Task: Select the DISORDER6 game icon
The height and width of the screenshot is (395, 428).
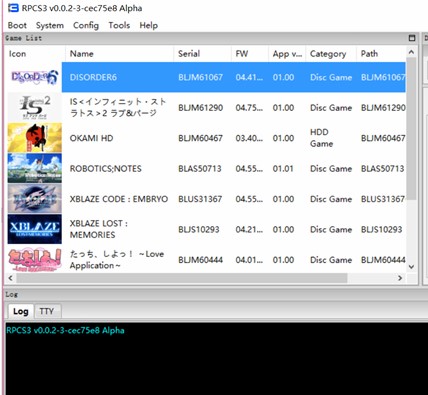Action: pos(35,77)
